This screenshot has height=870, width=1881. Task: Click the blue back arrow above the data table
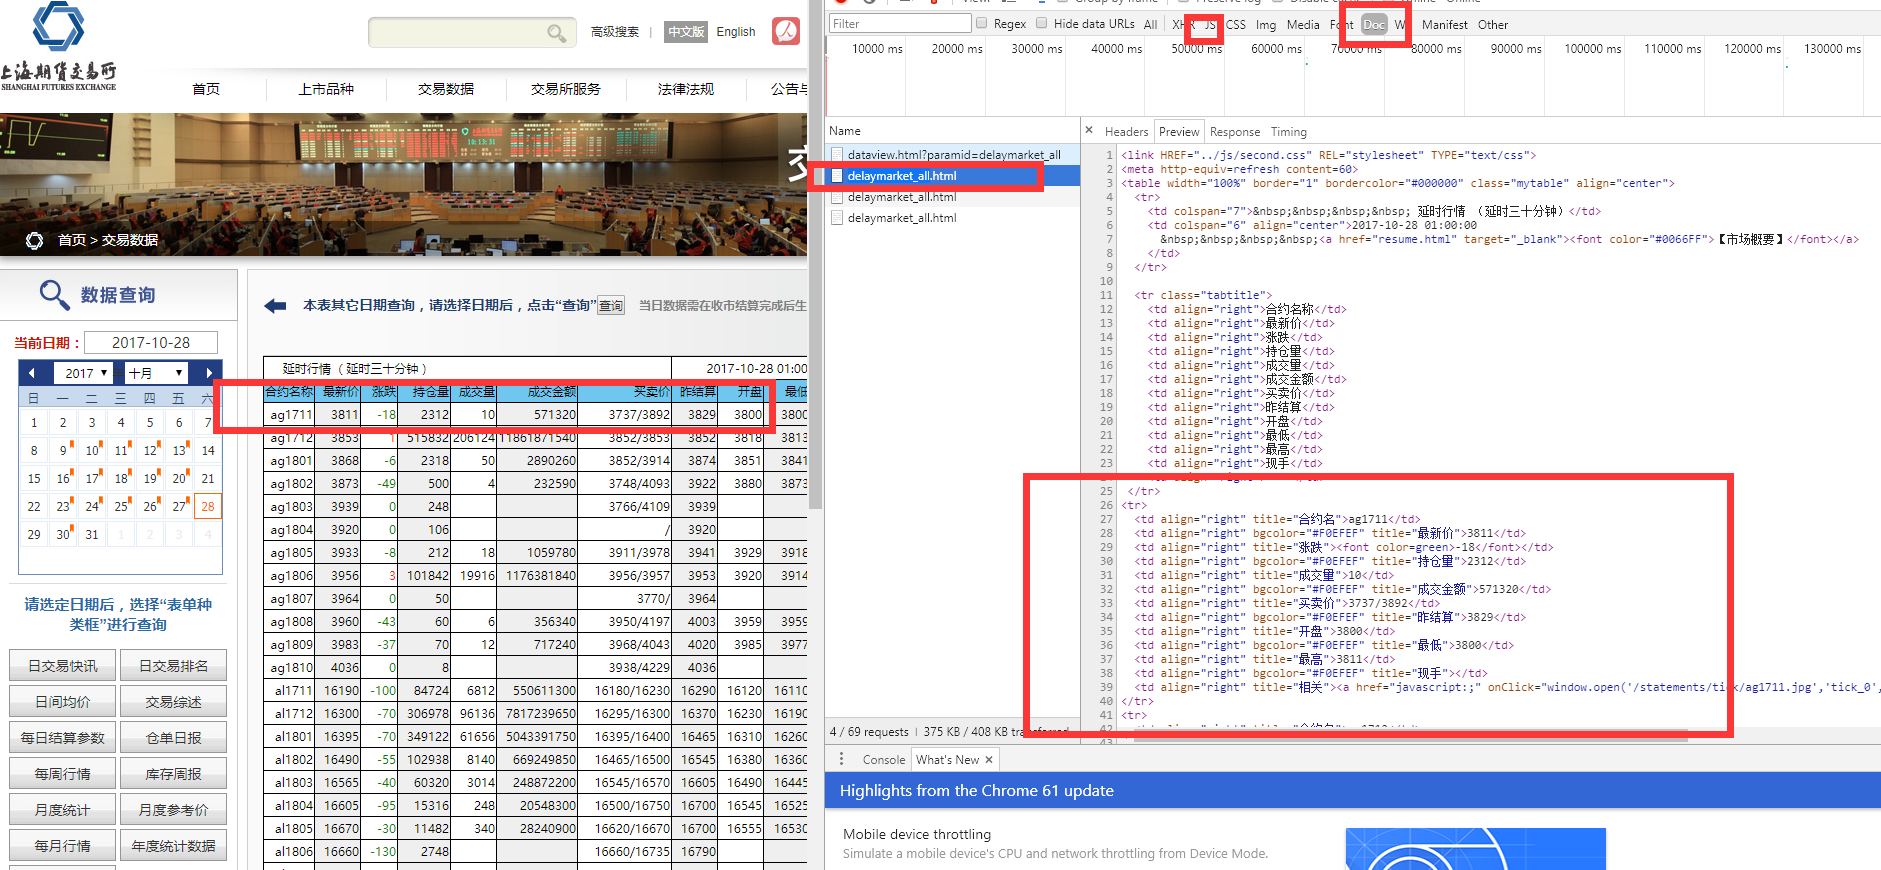(x=275, y=306)
